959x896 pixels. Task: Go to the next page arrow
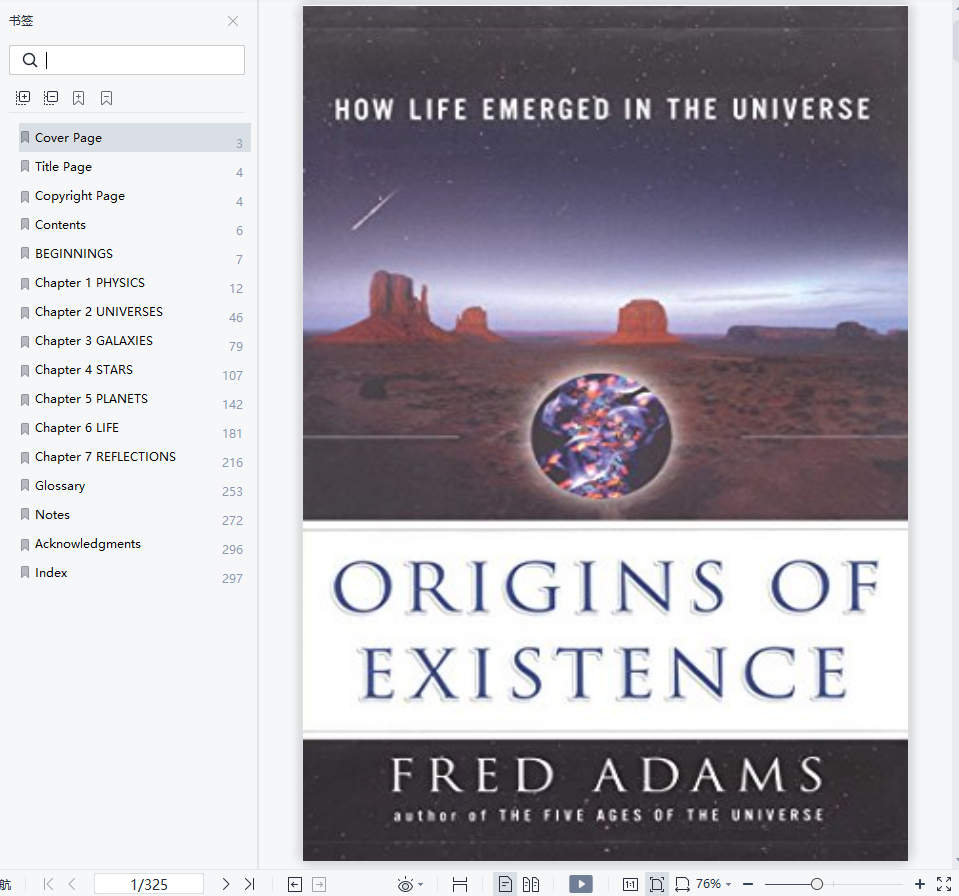coord(226,884)
